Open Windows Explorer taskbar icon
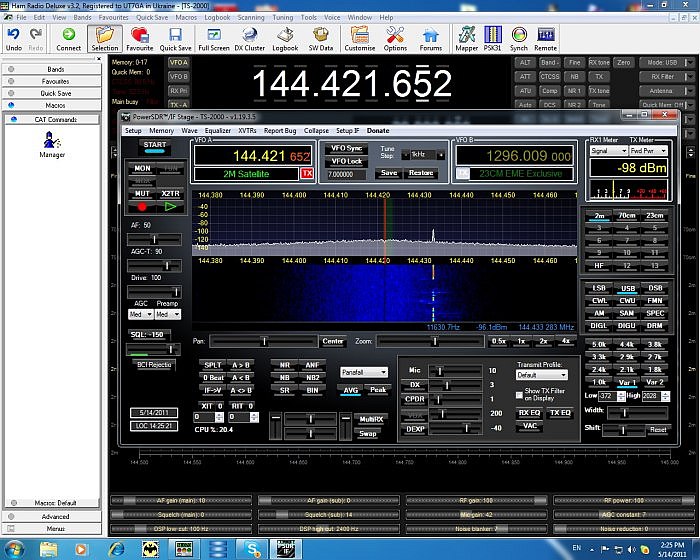 coord(49,549)
